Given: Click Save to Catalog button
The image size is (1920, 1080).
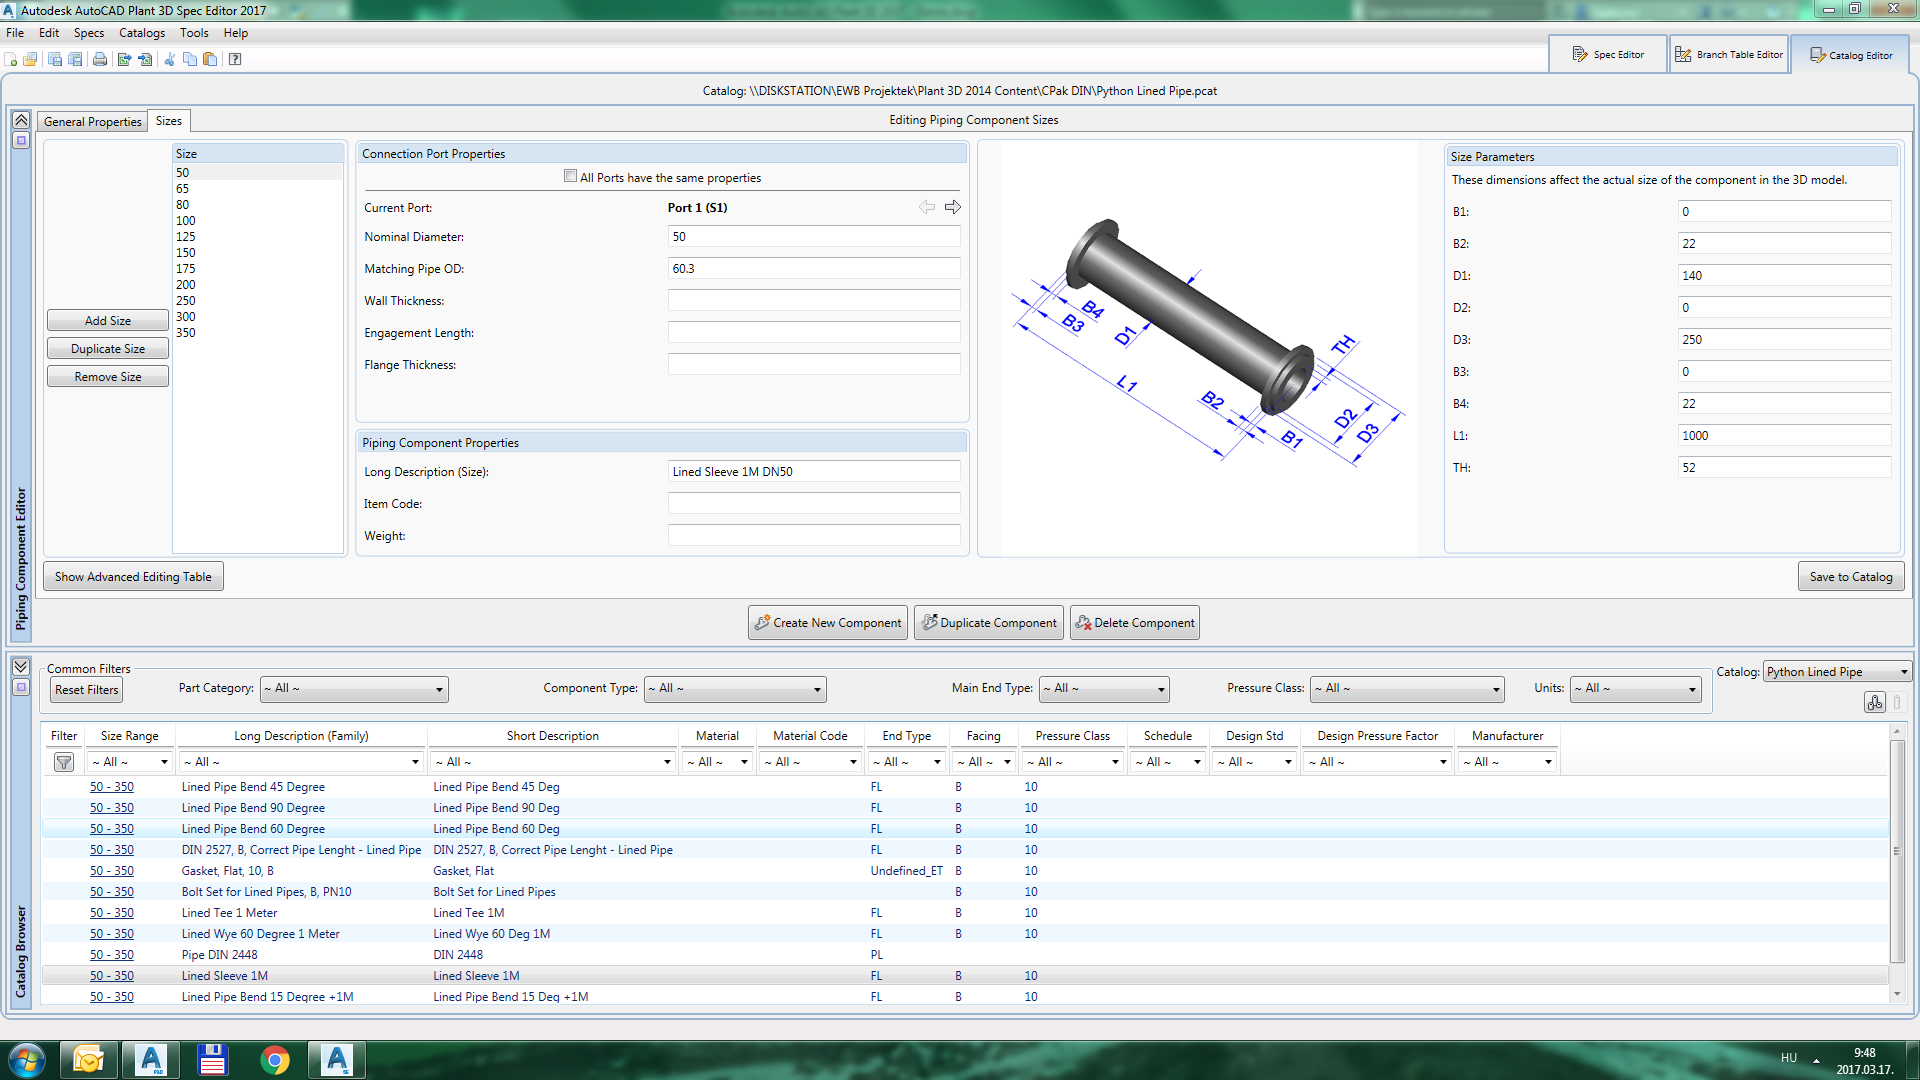Looking at the screenshot, I should point(1850,577).
